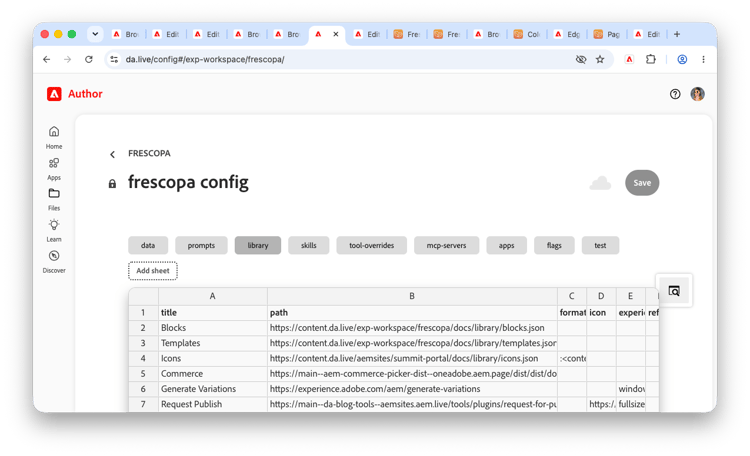
Task: Click the blocks.json path cell
Action: click(412, 328)
